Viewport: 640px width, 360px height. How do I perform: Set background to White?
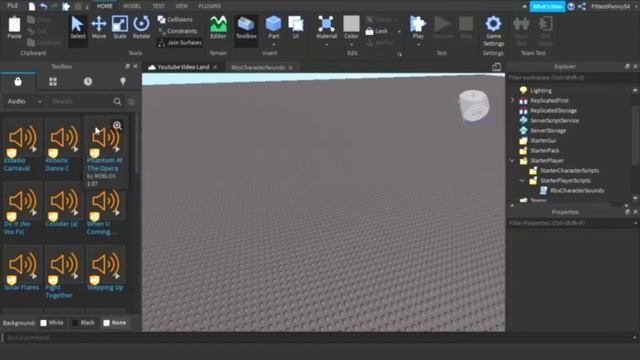(51, 323)
